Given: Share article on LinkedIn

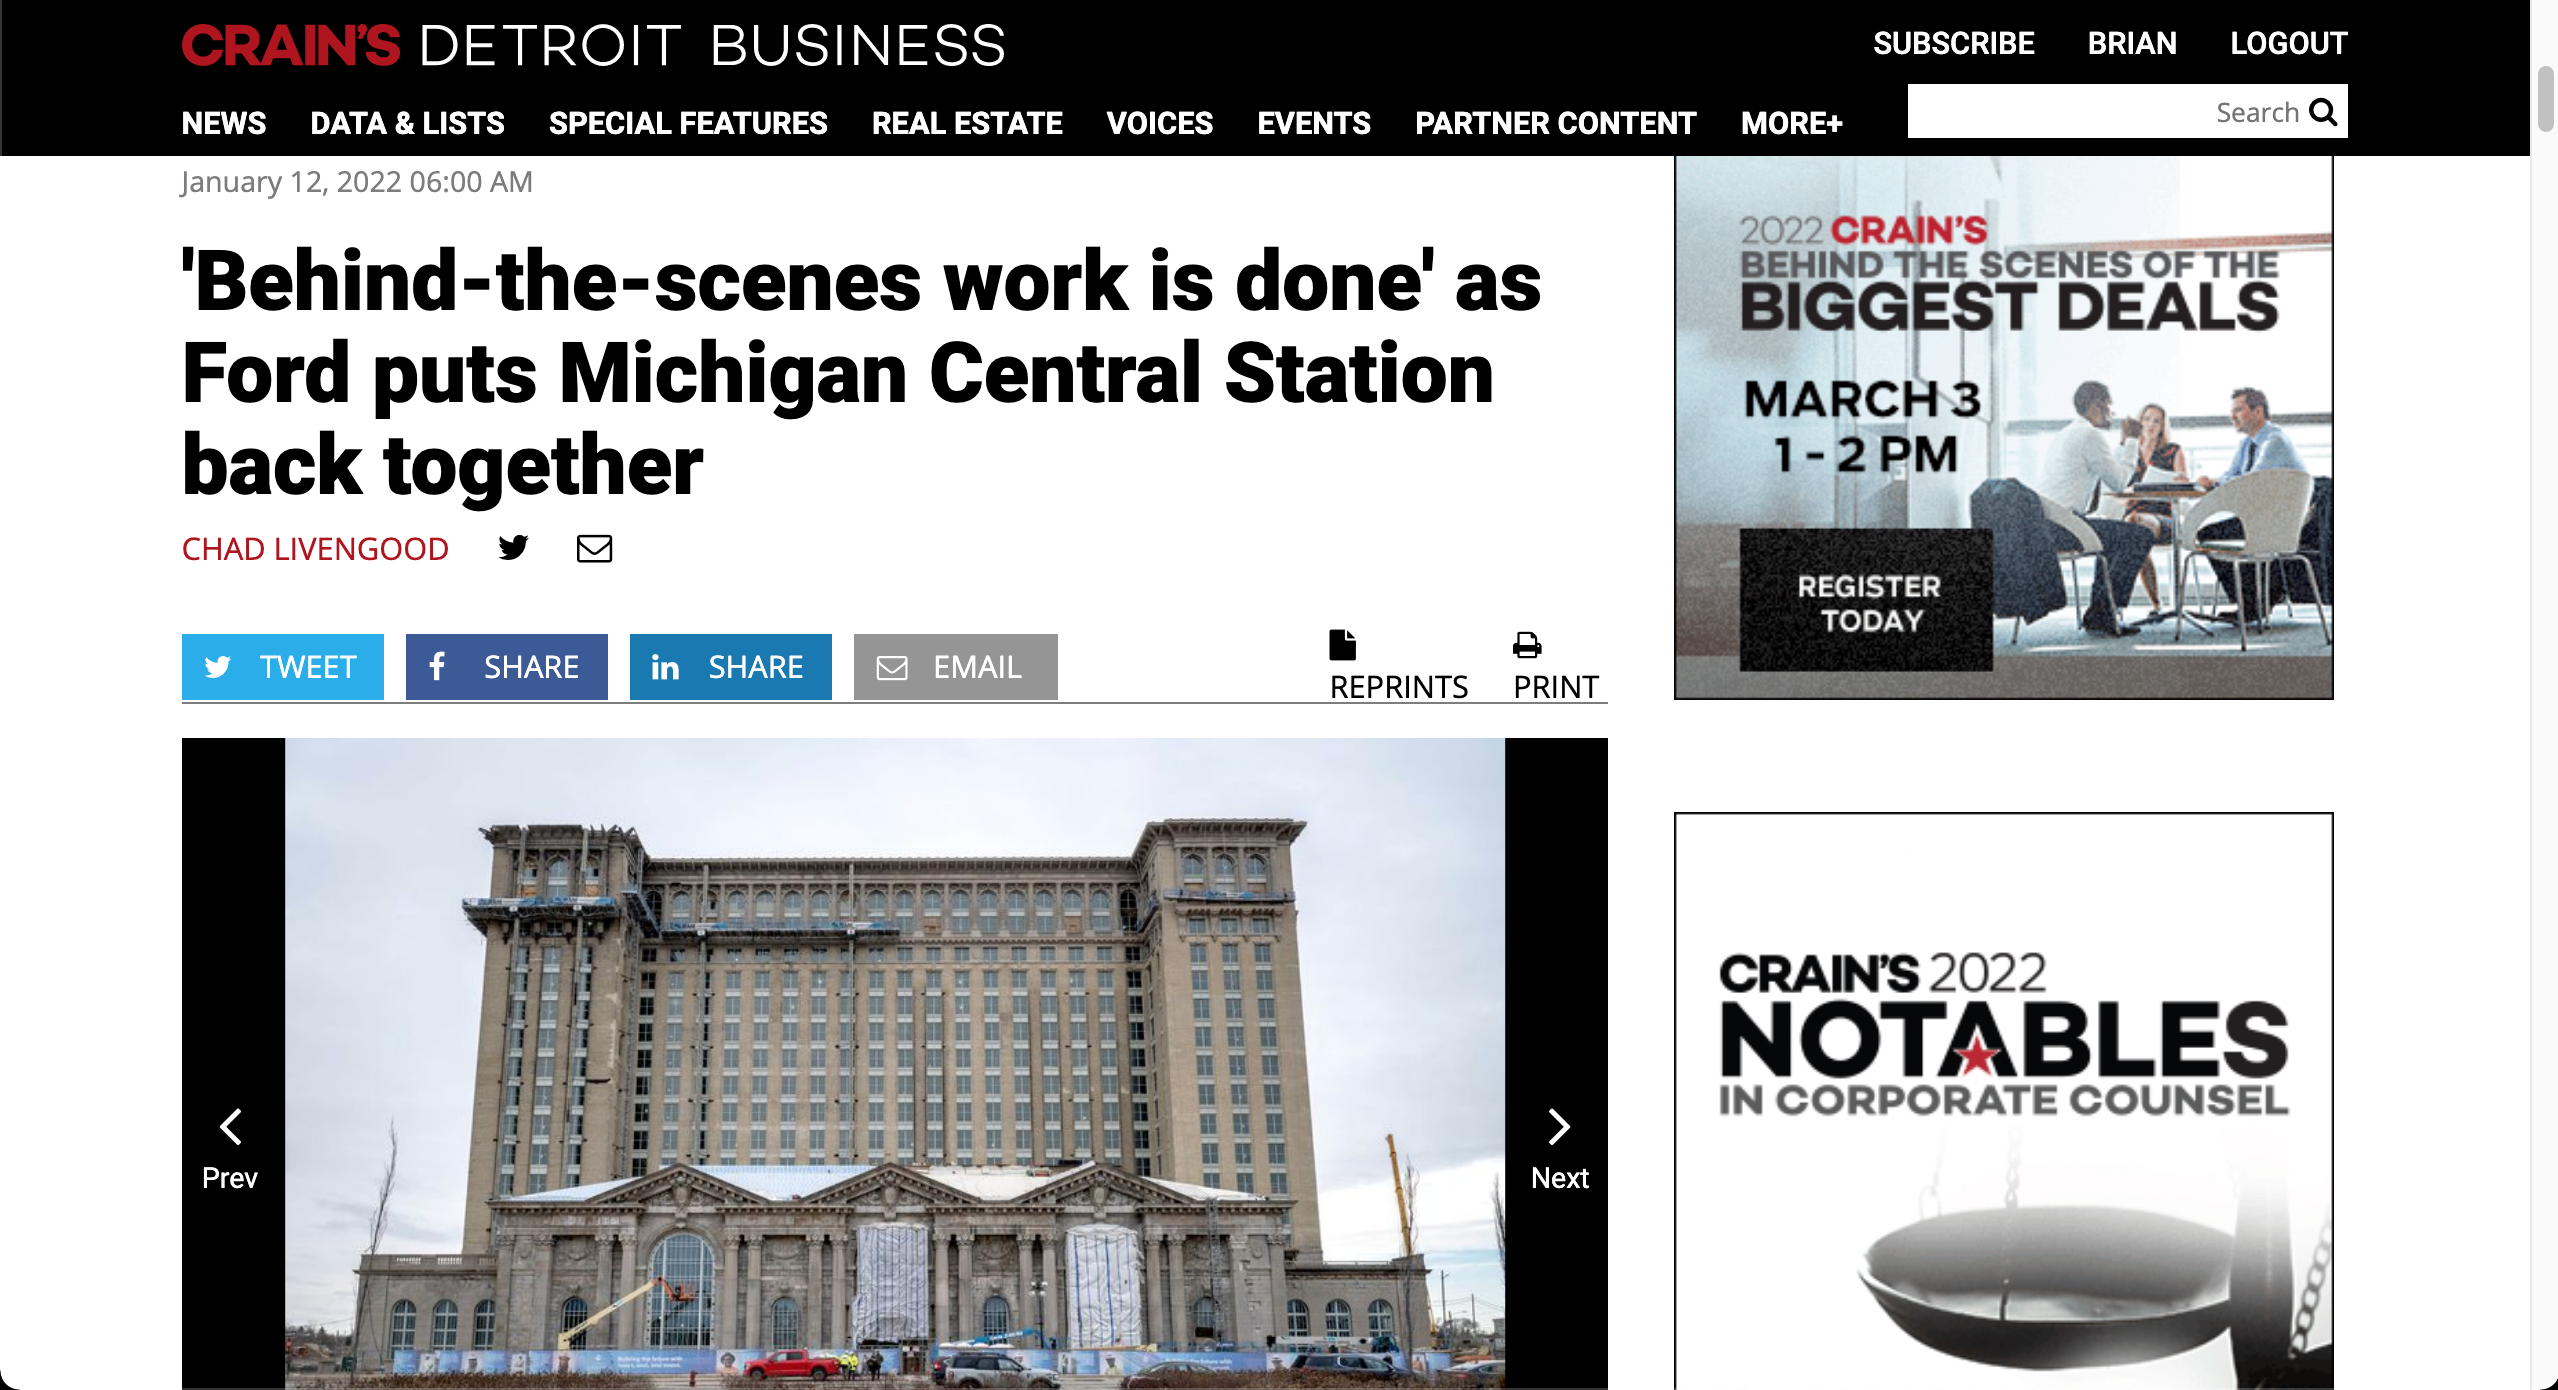Looking at the screenshot, I should [x=731, y=667].
